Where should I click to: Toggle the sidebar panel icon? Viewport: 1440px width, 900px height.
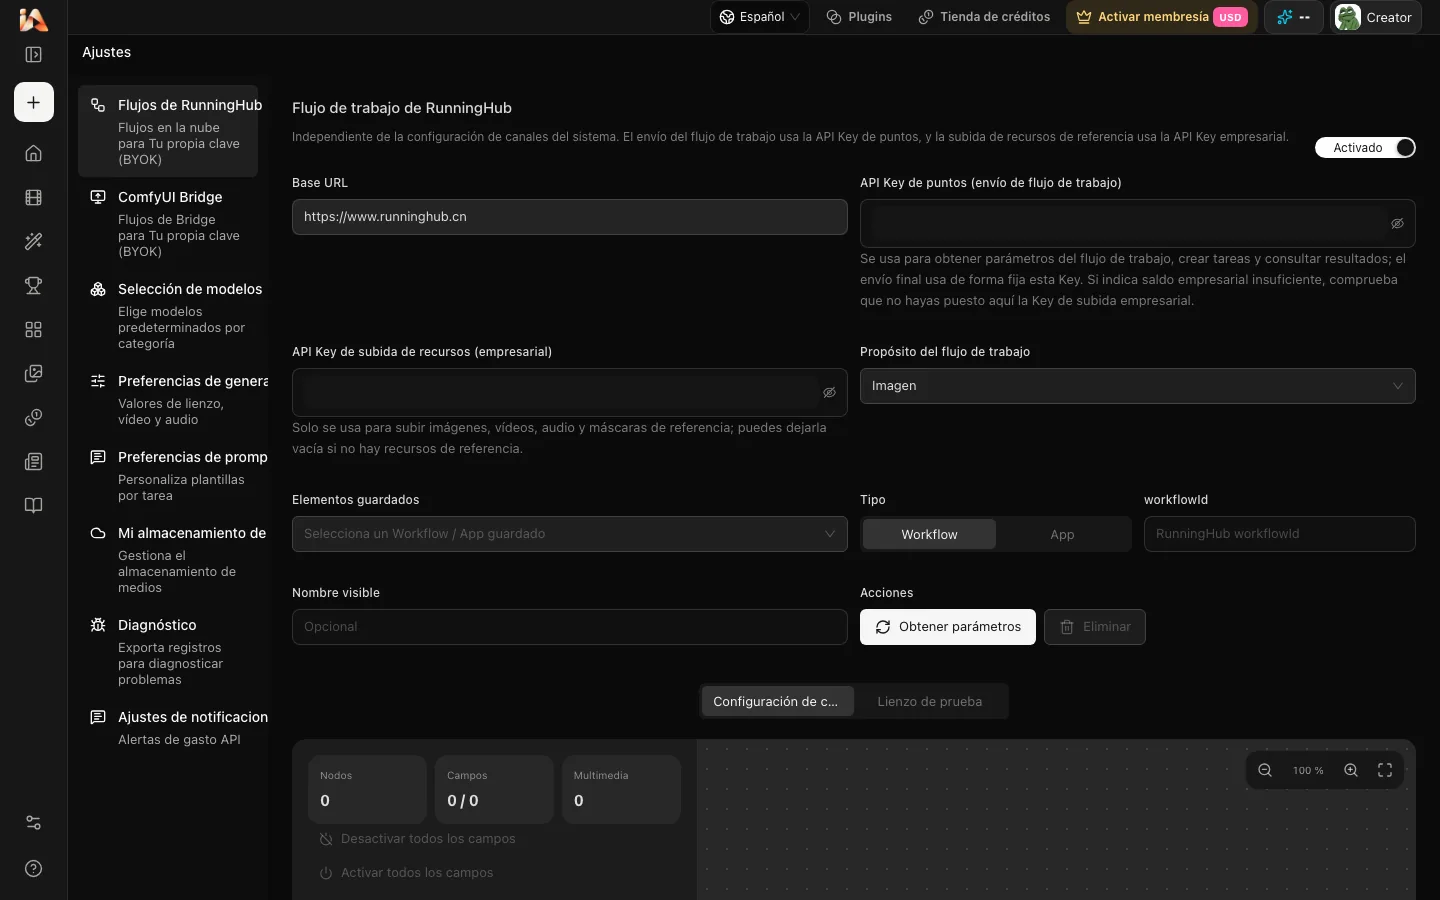tap(33, 55)
